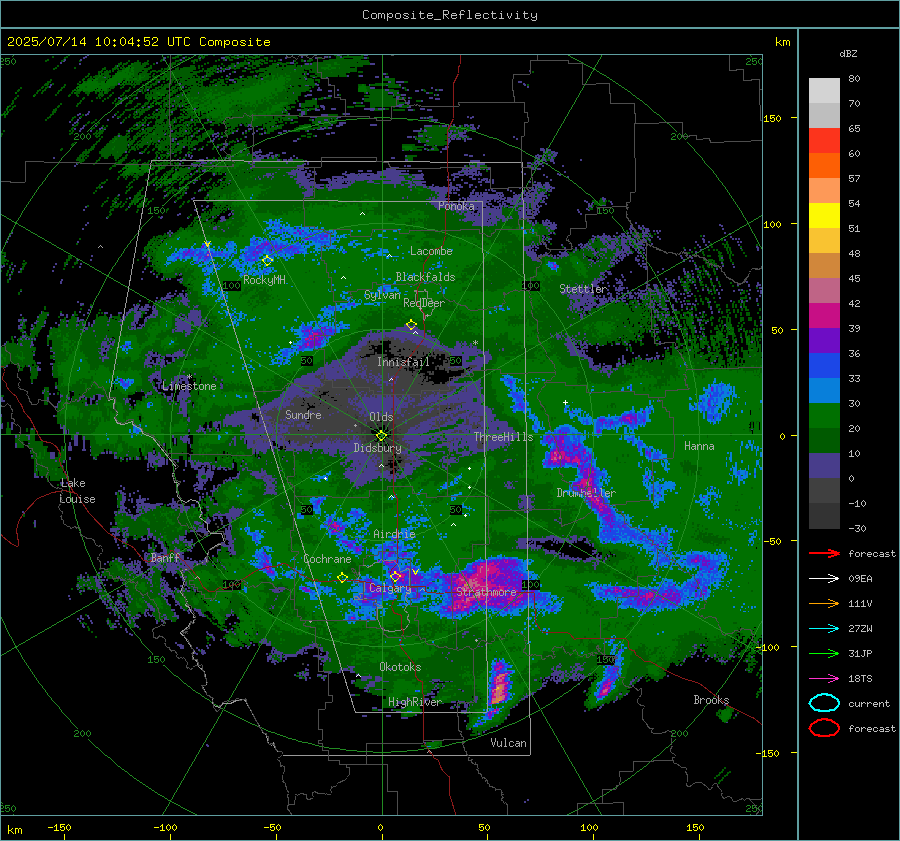Click the Limestone label
The height and width of the screenshot is (841, 900).
[x=189, y=386]
